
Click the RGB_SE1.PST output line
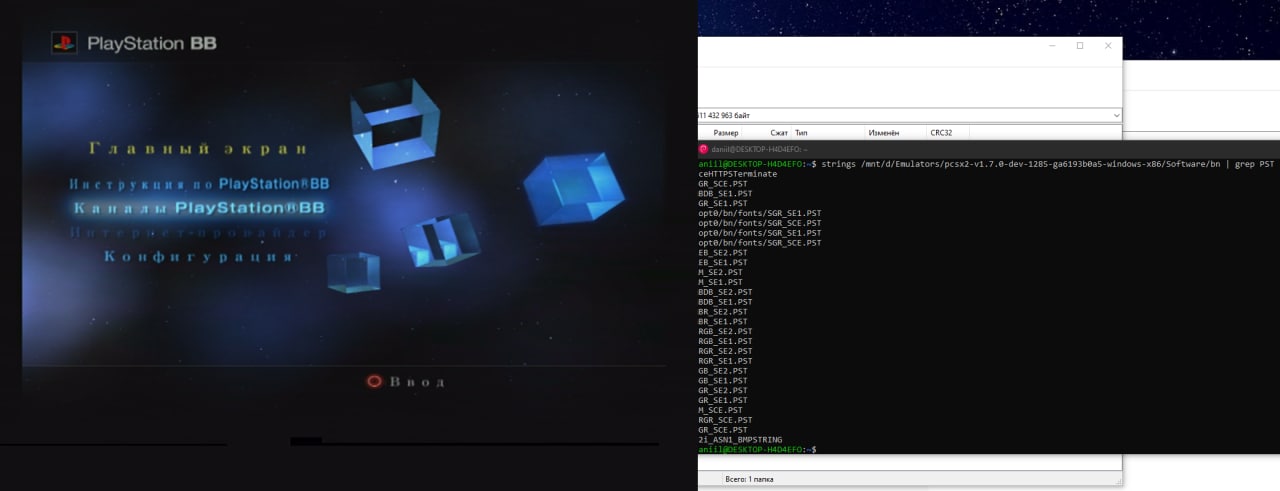click(x=725, y=341)
